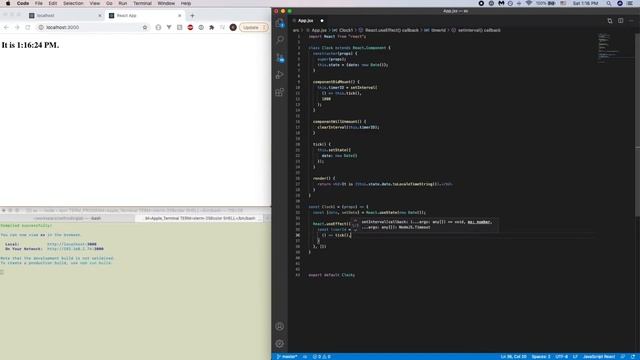The width and height of the screenshot is (640, 360).
Task: Open the Search view in VS Code activity bar
Action: 280,40
